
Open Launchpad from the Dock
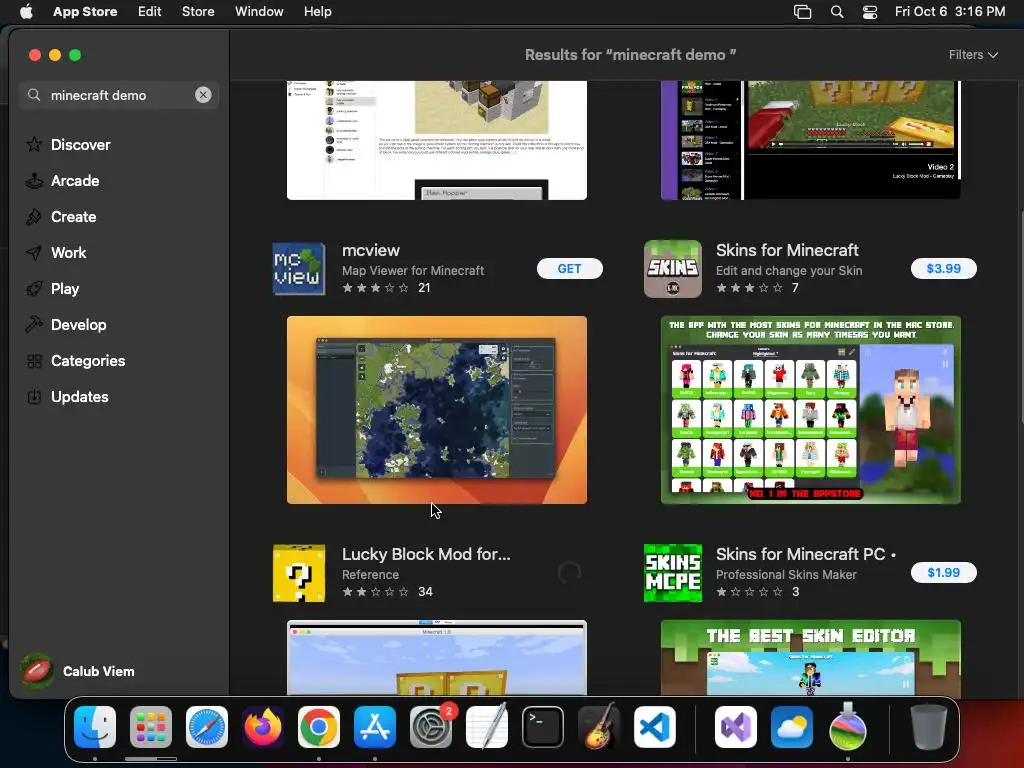coord(151,727)
